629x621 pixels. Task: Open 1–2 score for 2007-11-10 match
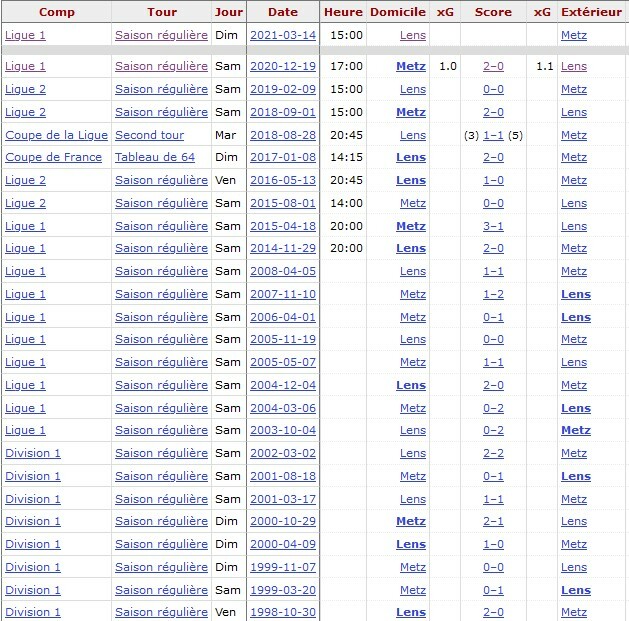click(x=493, y=294)
